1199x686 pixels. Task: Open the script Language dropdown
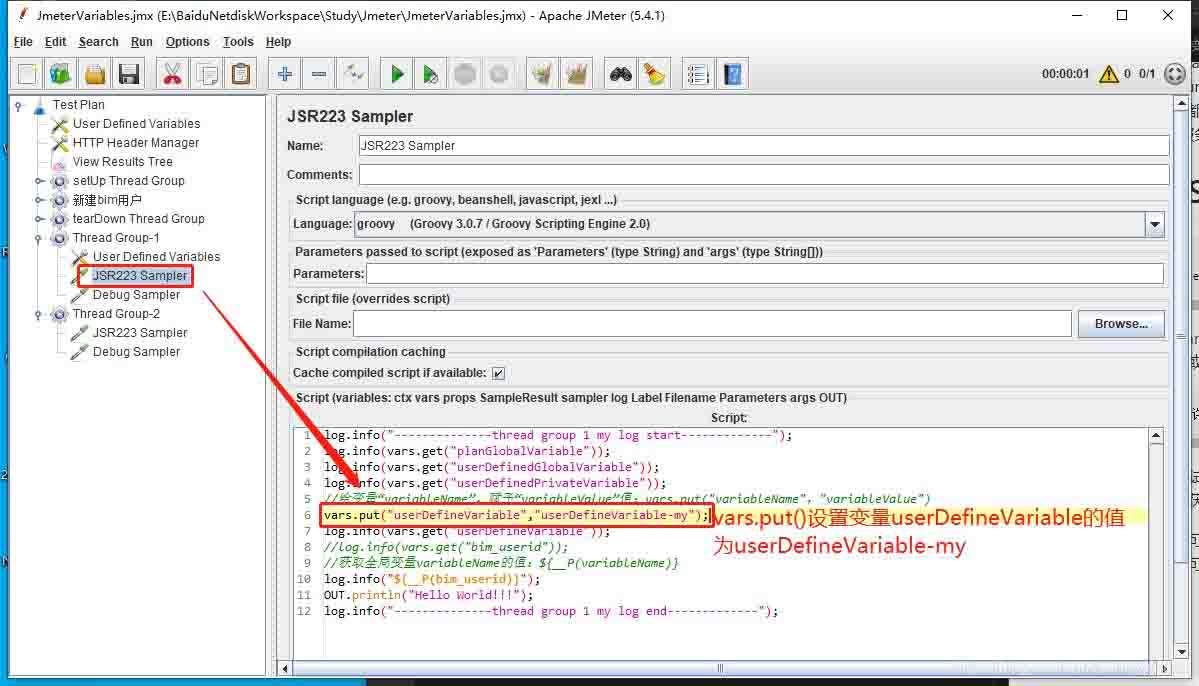tap(1155, 225)
